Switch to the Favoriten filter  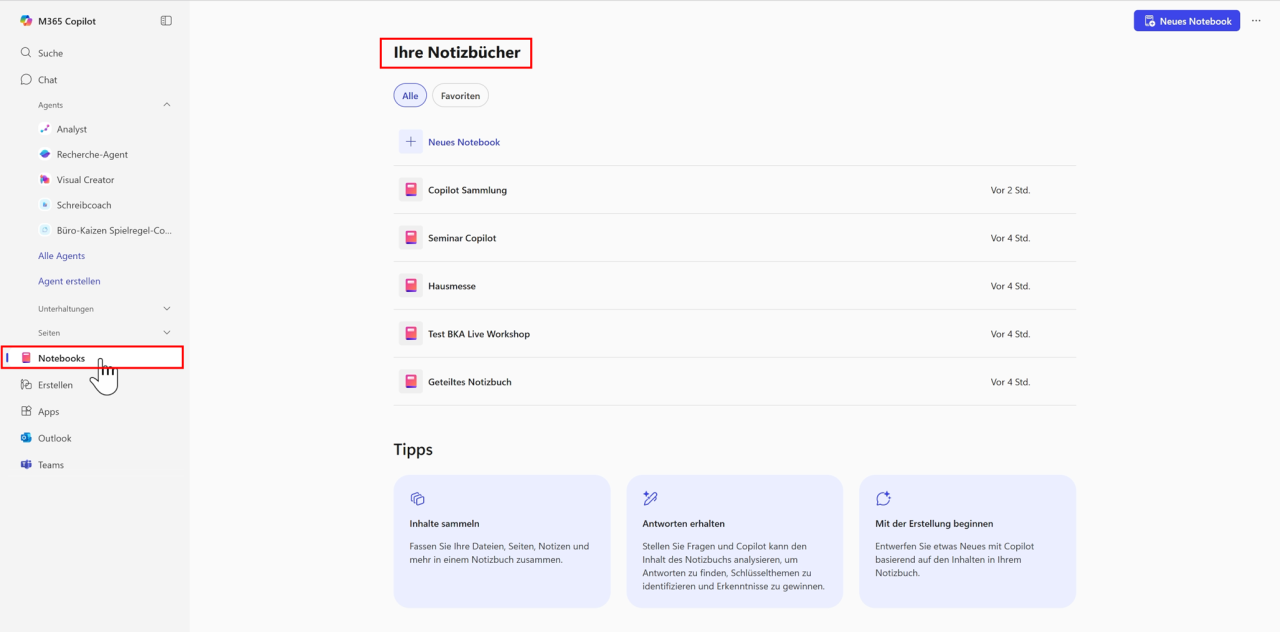click(x=460, y=95)
